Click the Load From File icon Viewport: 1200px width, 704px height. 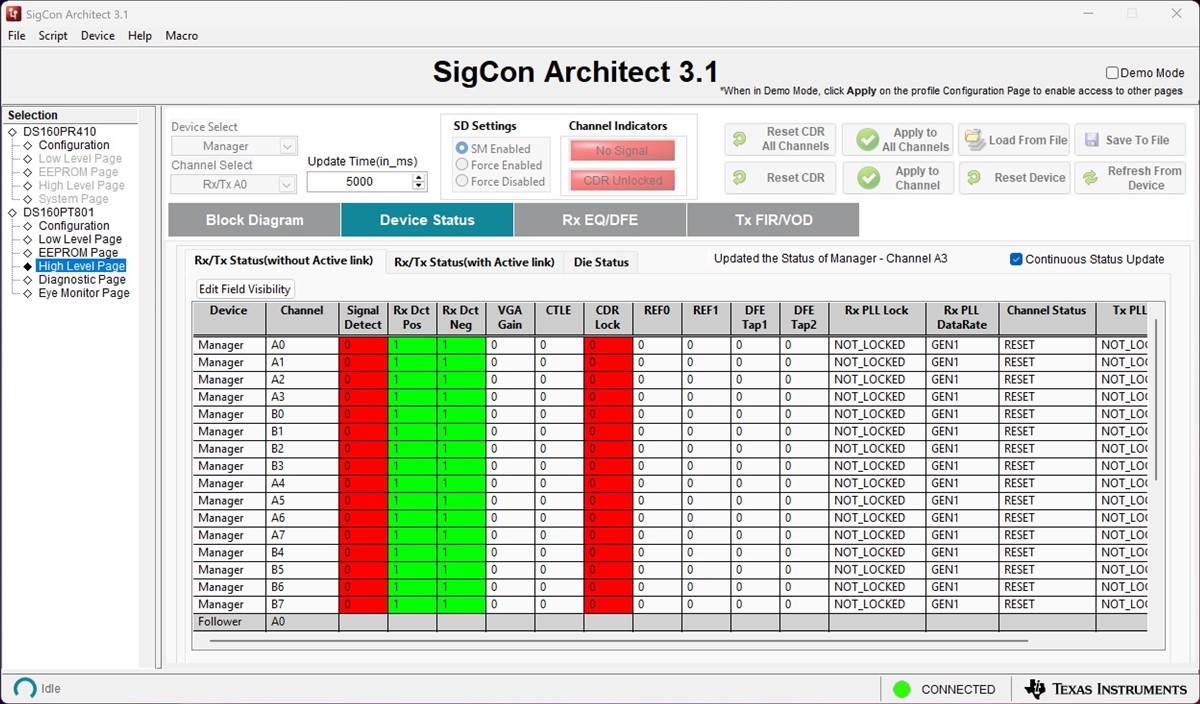(975, 140)
